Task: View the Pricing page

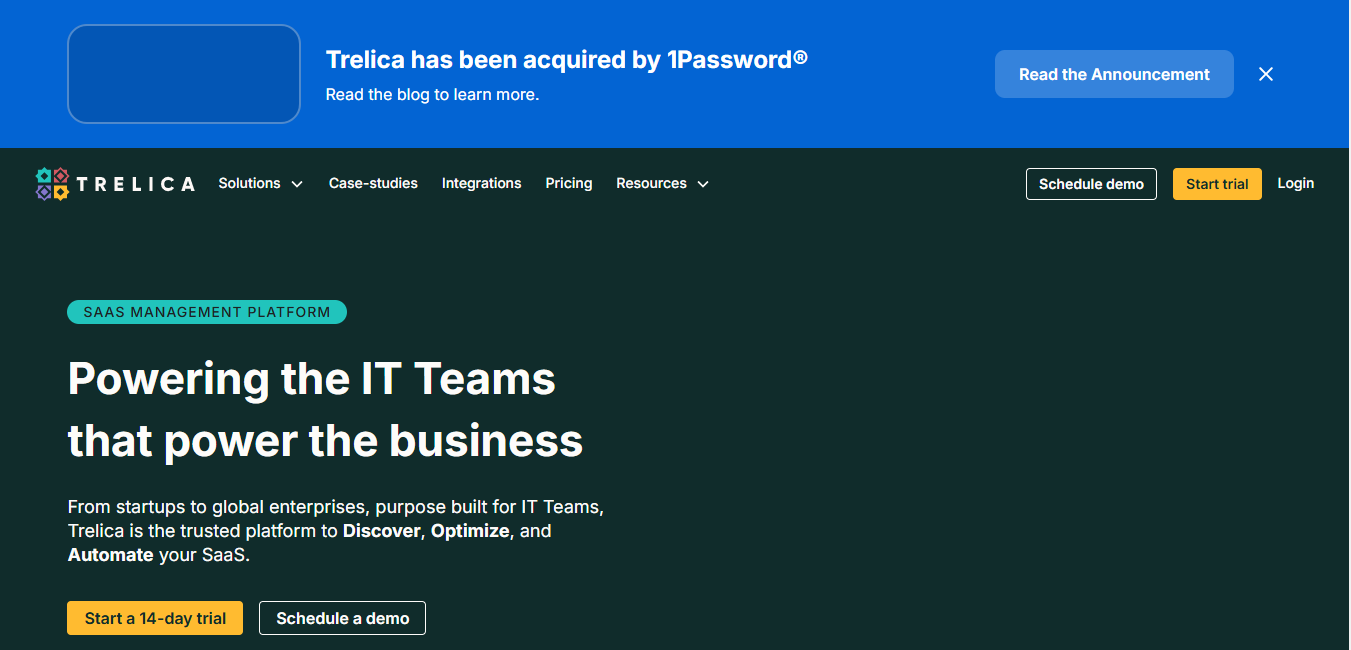Action: [569, 184]
